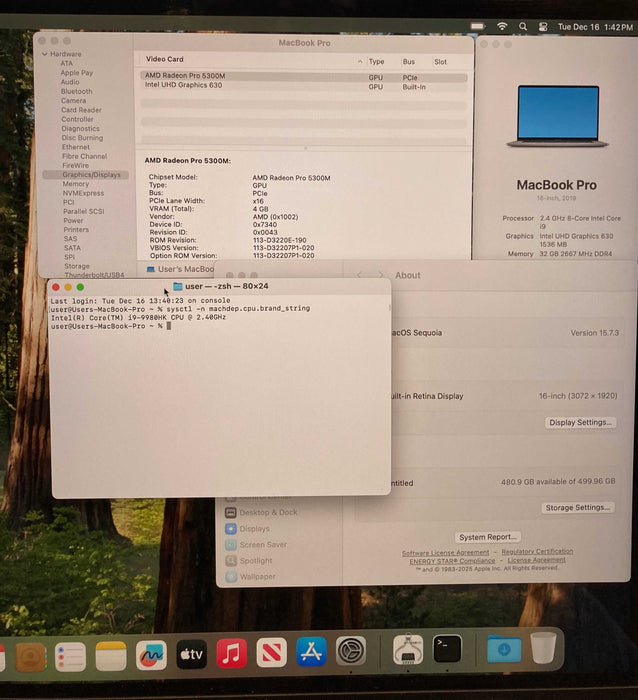This screenshot has width=638, height=700.
Task: Click the Screen Saver icon in Settings sidebar
Action: tap(231, 545)
